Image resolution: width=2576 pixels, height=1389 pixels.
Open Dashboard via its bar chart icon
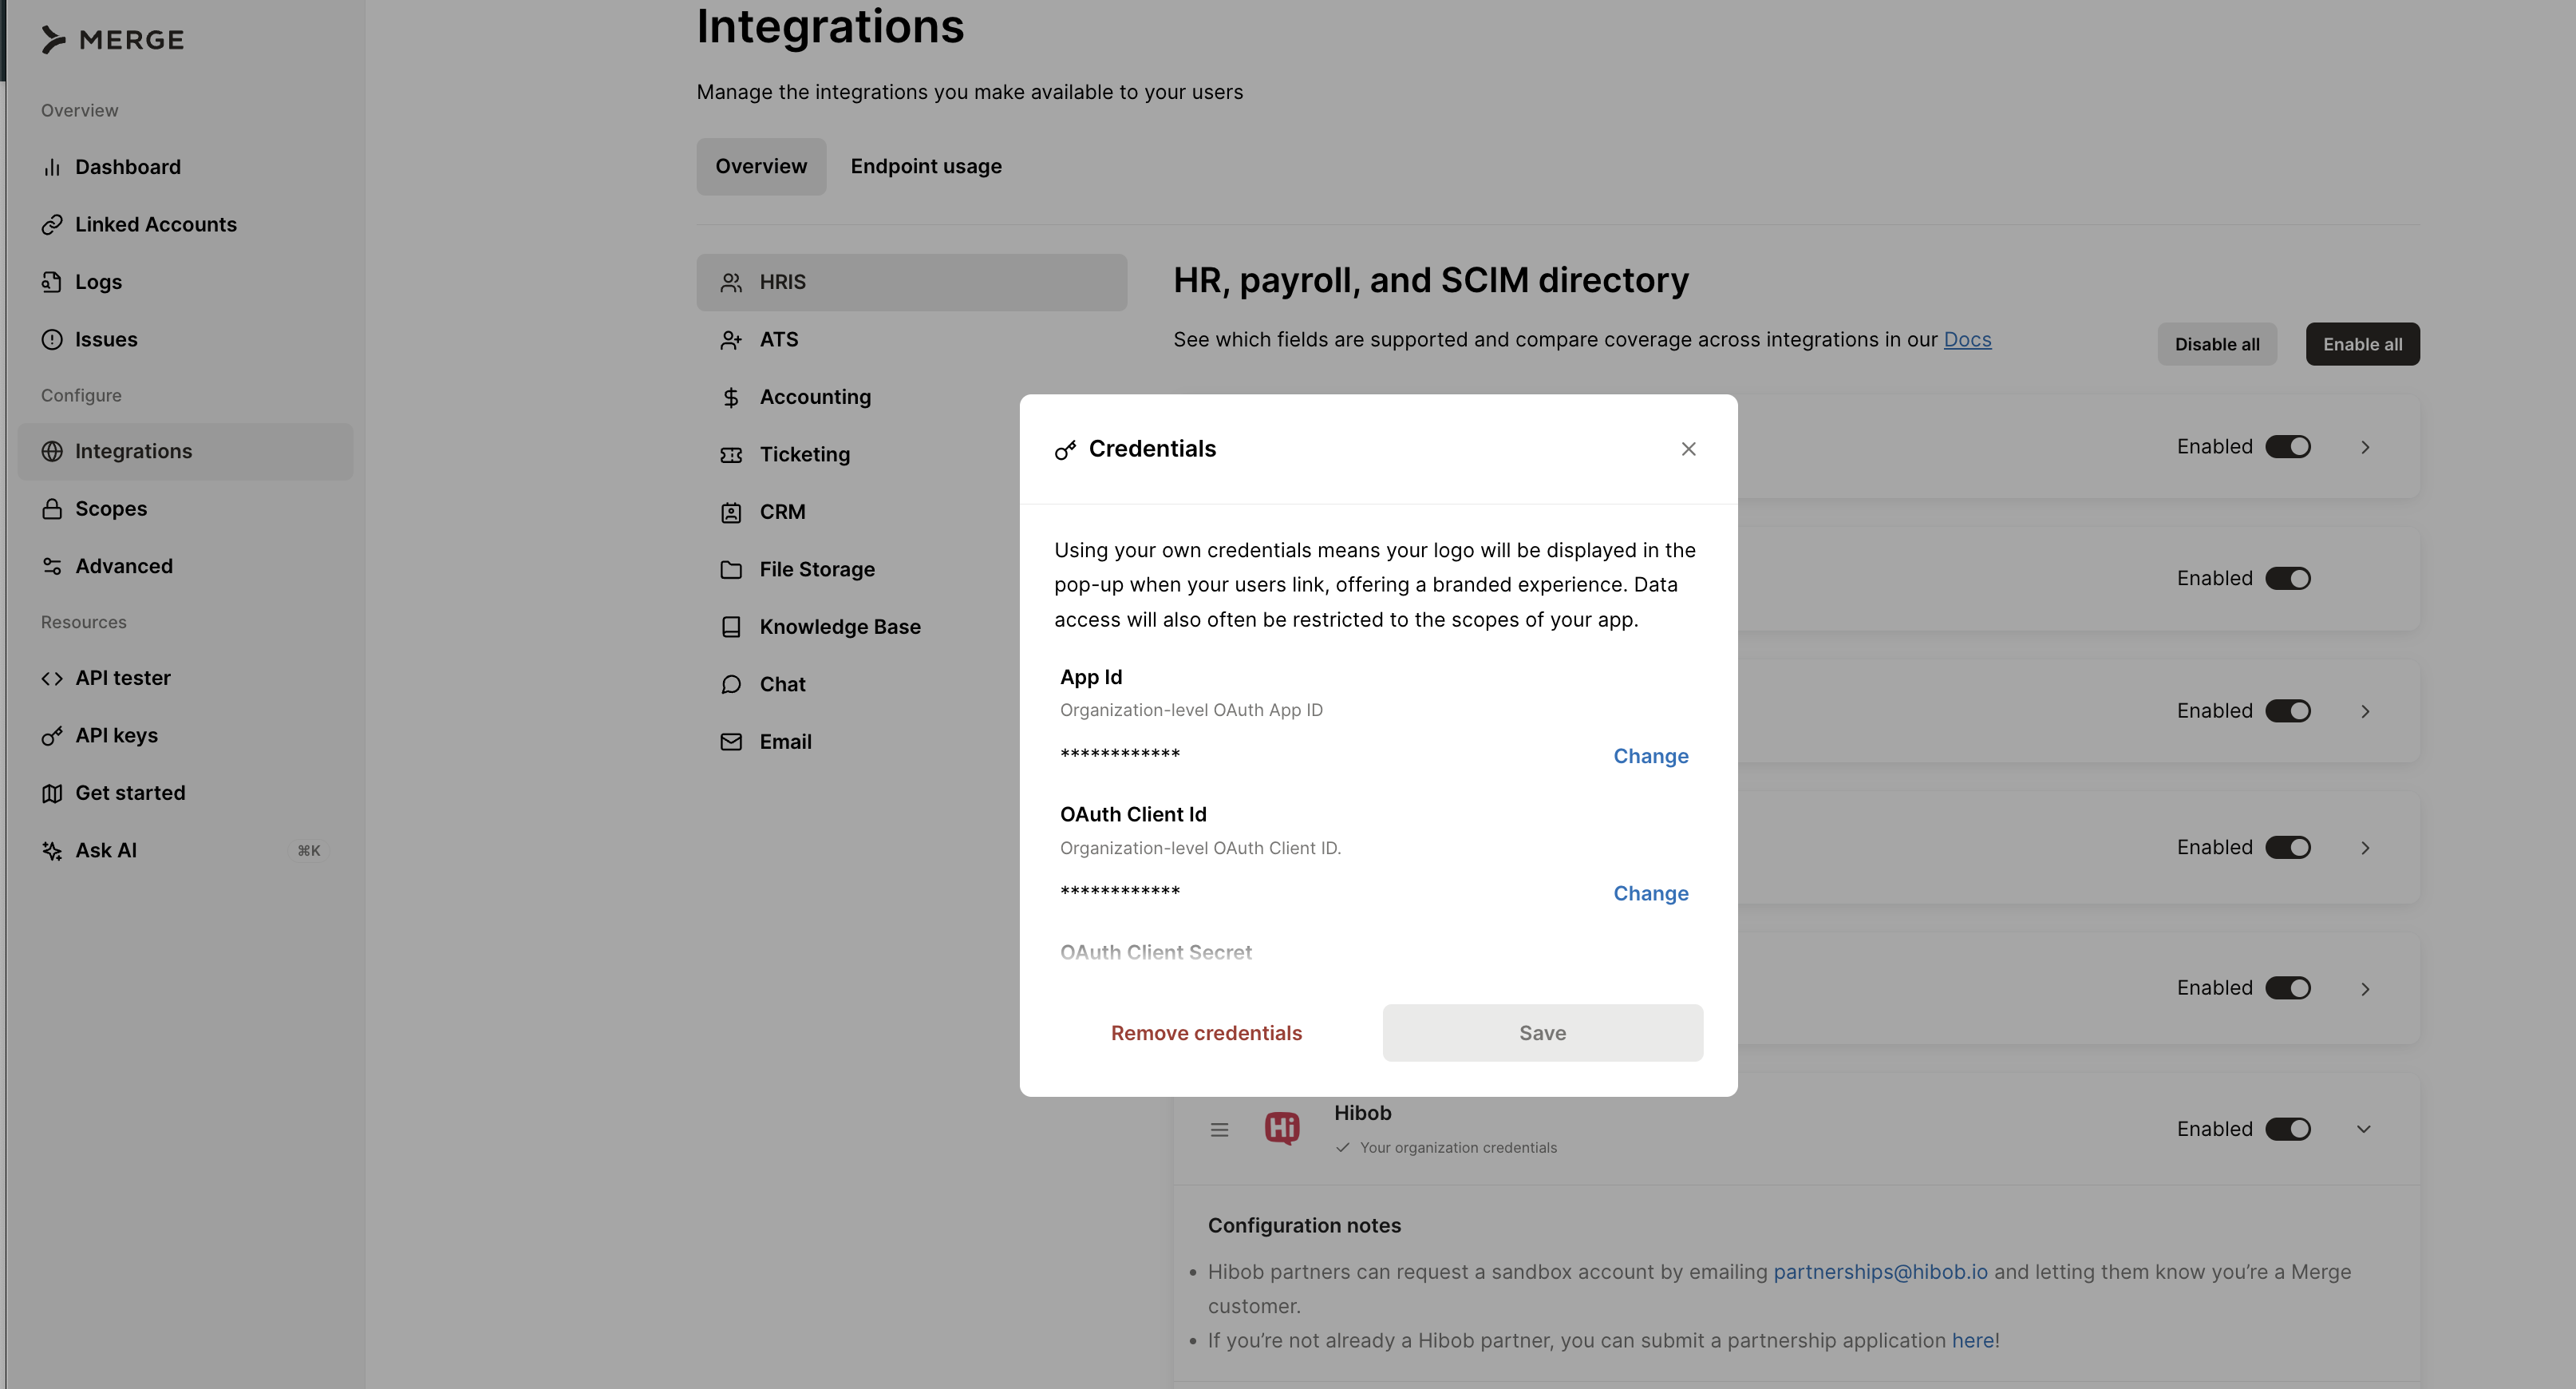(x=52, y=167)
